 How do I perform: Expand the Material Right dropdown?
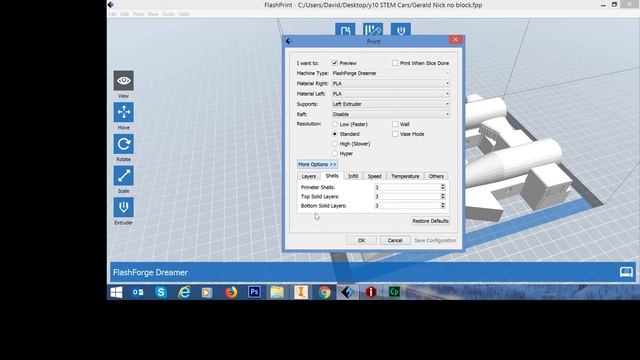(391, 84)
